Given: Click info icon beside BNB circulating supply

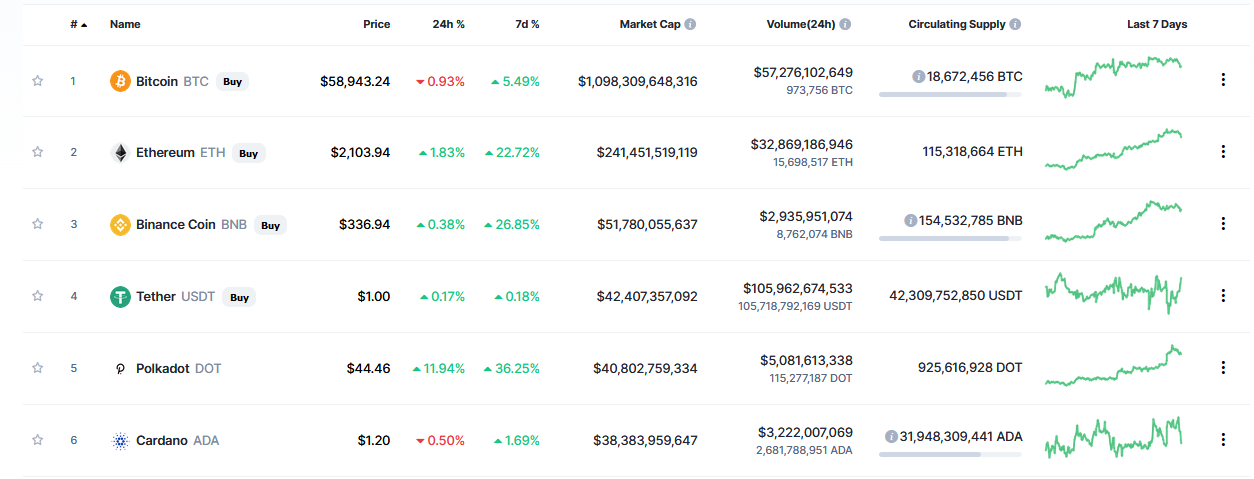Looking at the screenshot, I should 909,220.
